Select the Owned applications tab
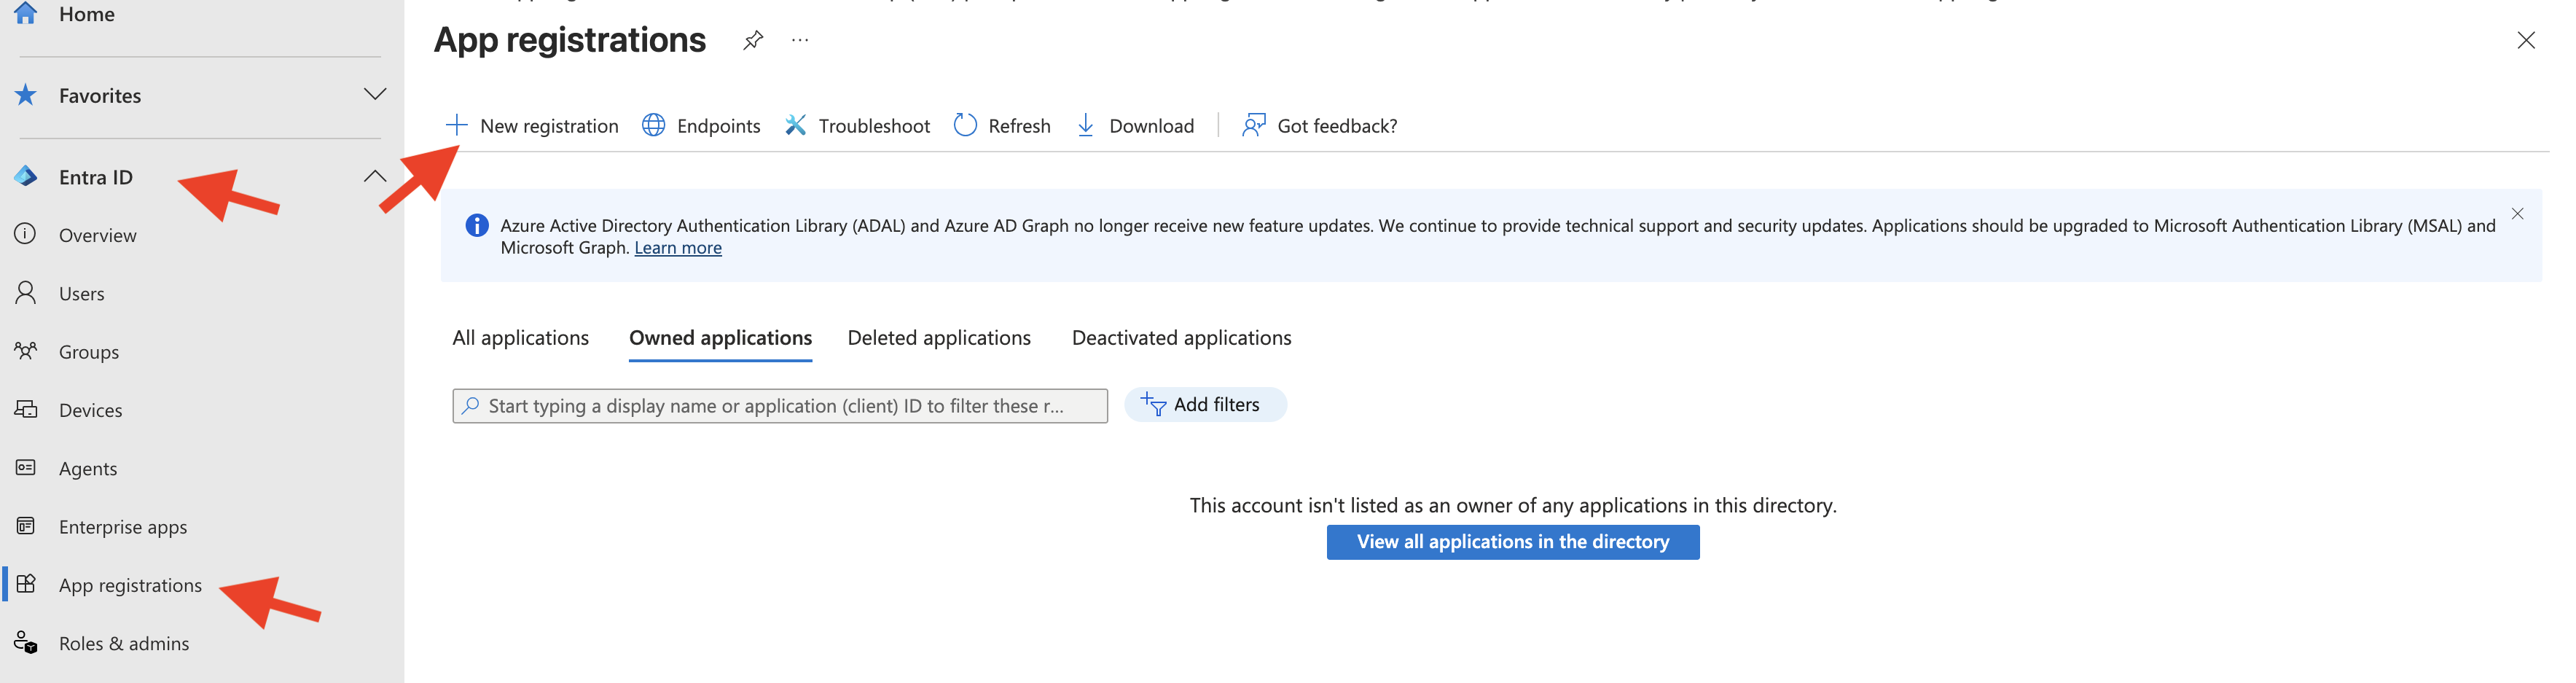 720,338
